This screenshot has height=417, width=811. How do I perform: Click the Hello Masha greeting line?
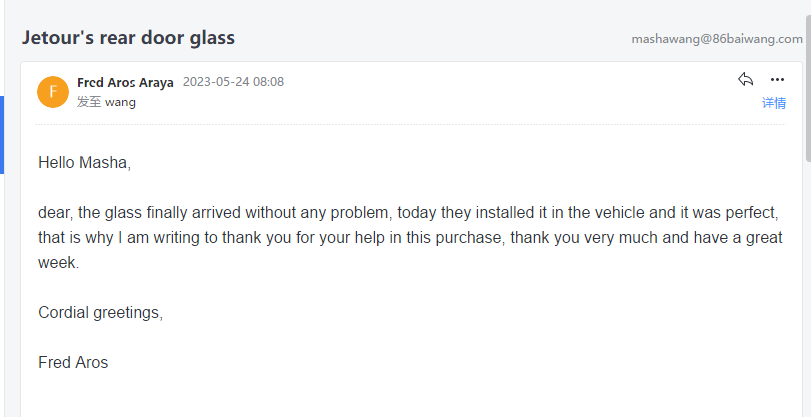(85, 162)
